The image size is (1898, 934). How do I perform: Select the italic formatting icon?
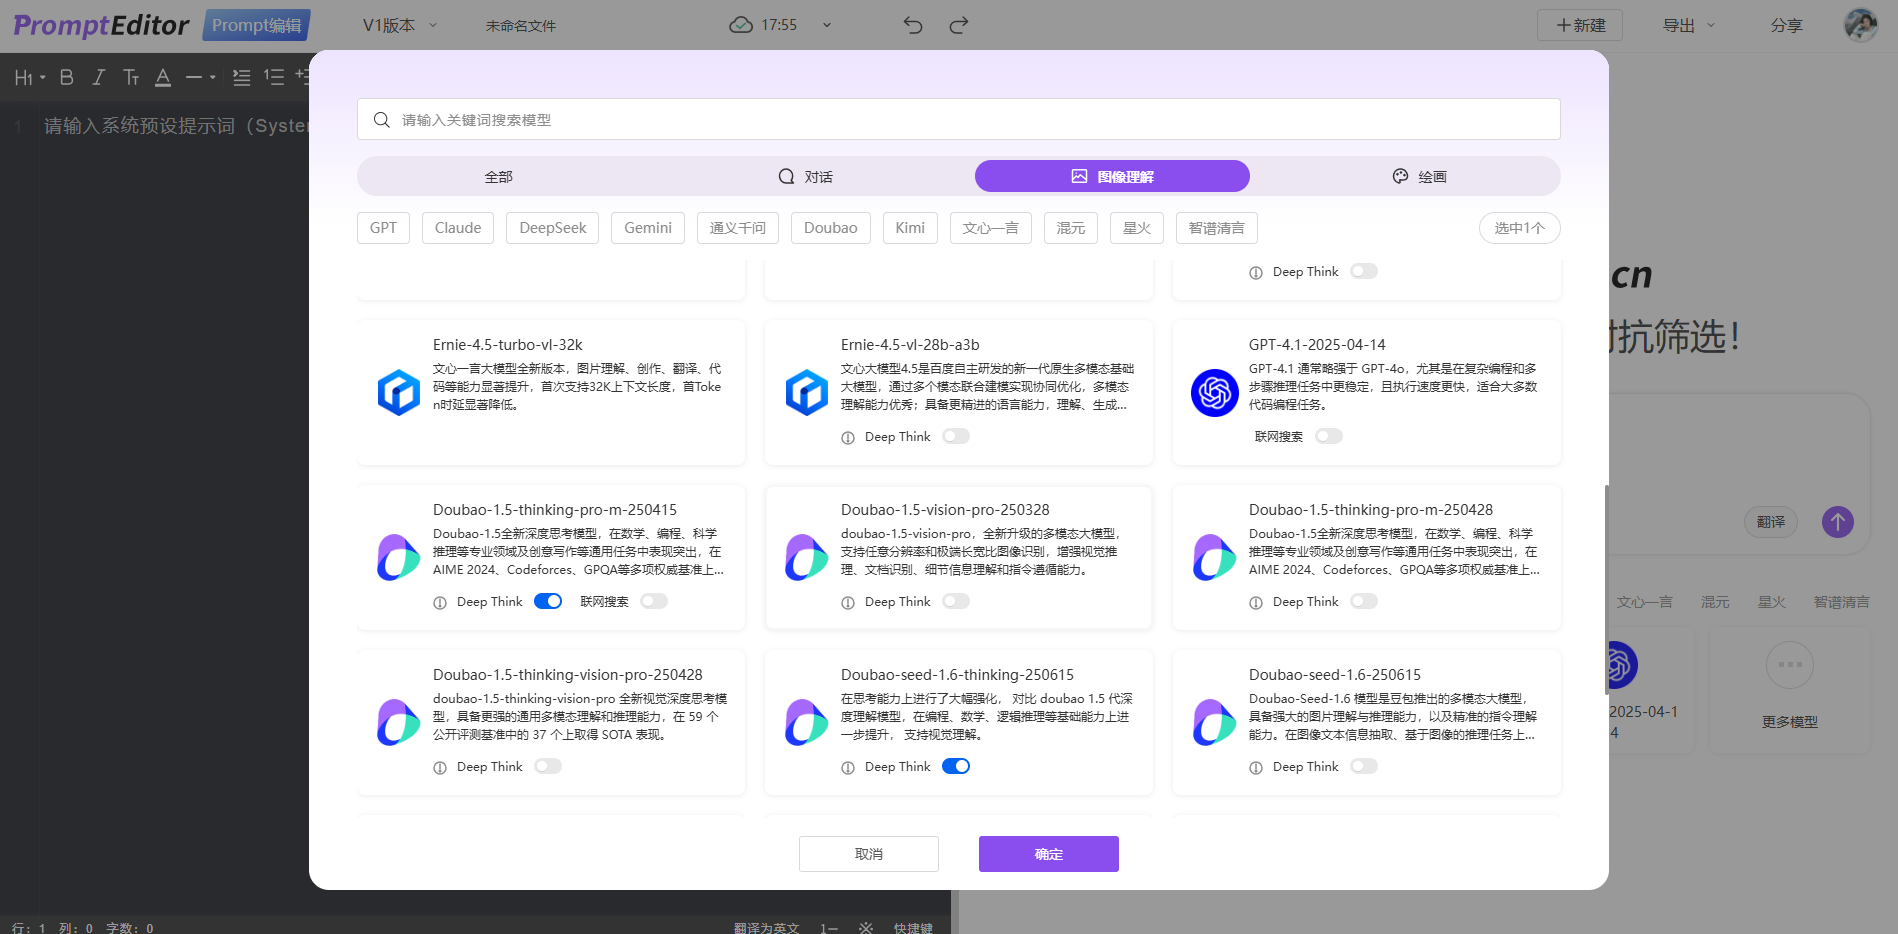98,77
